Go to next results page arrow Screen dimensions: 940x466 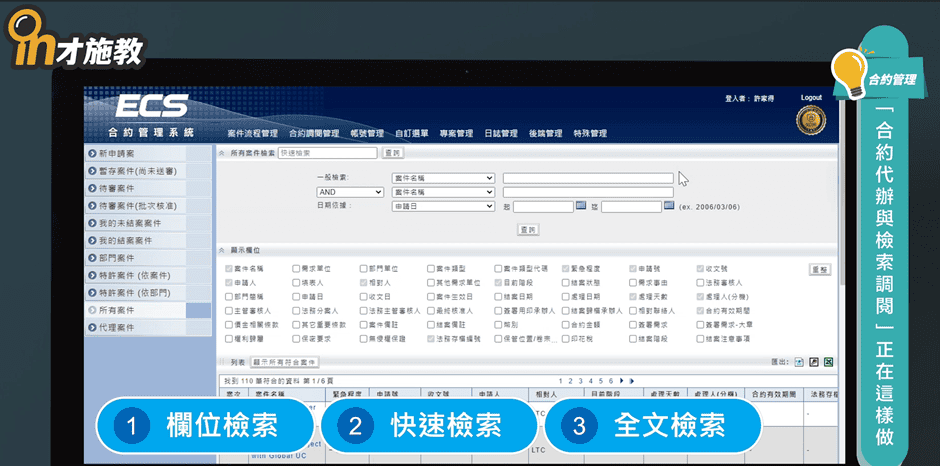[621, 381]
